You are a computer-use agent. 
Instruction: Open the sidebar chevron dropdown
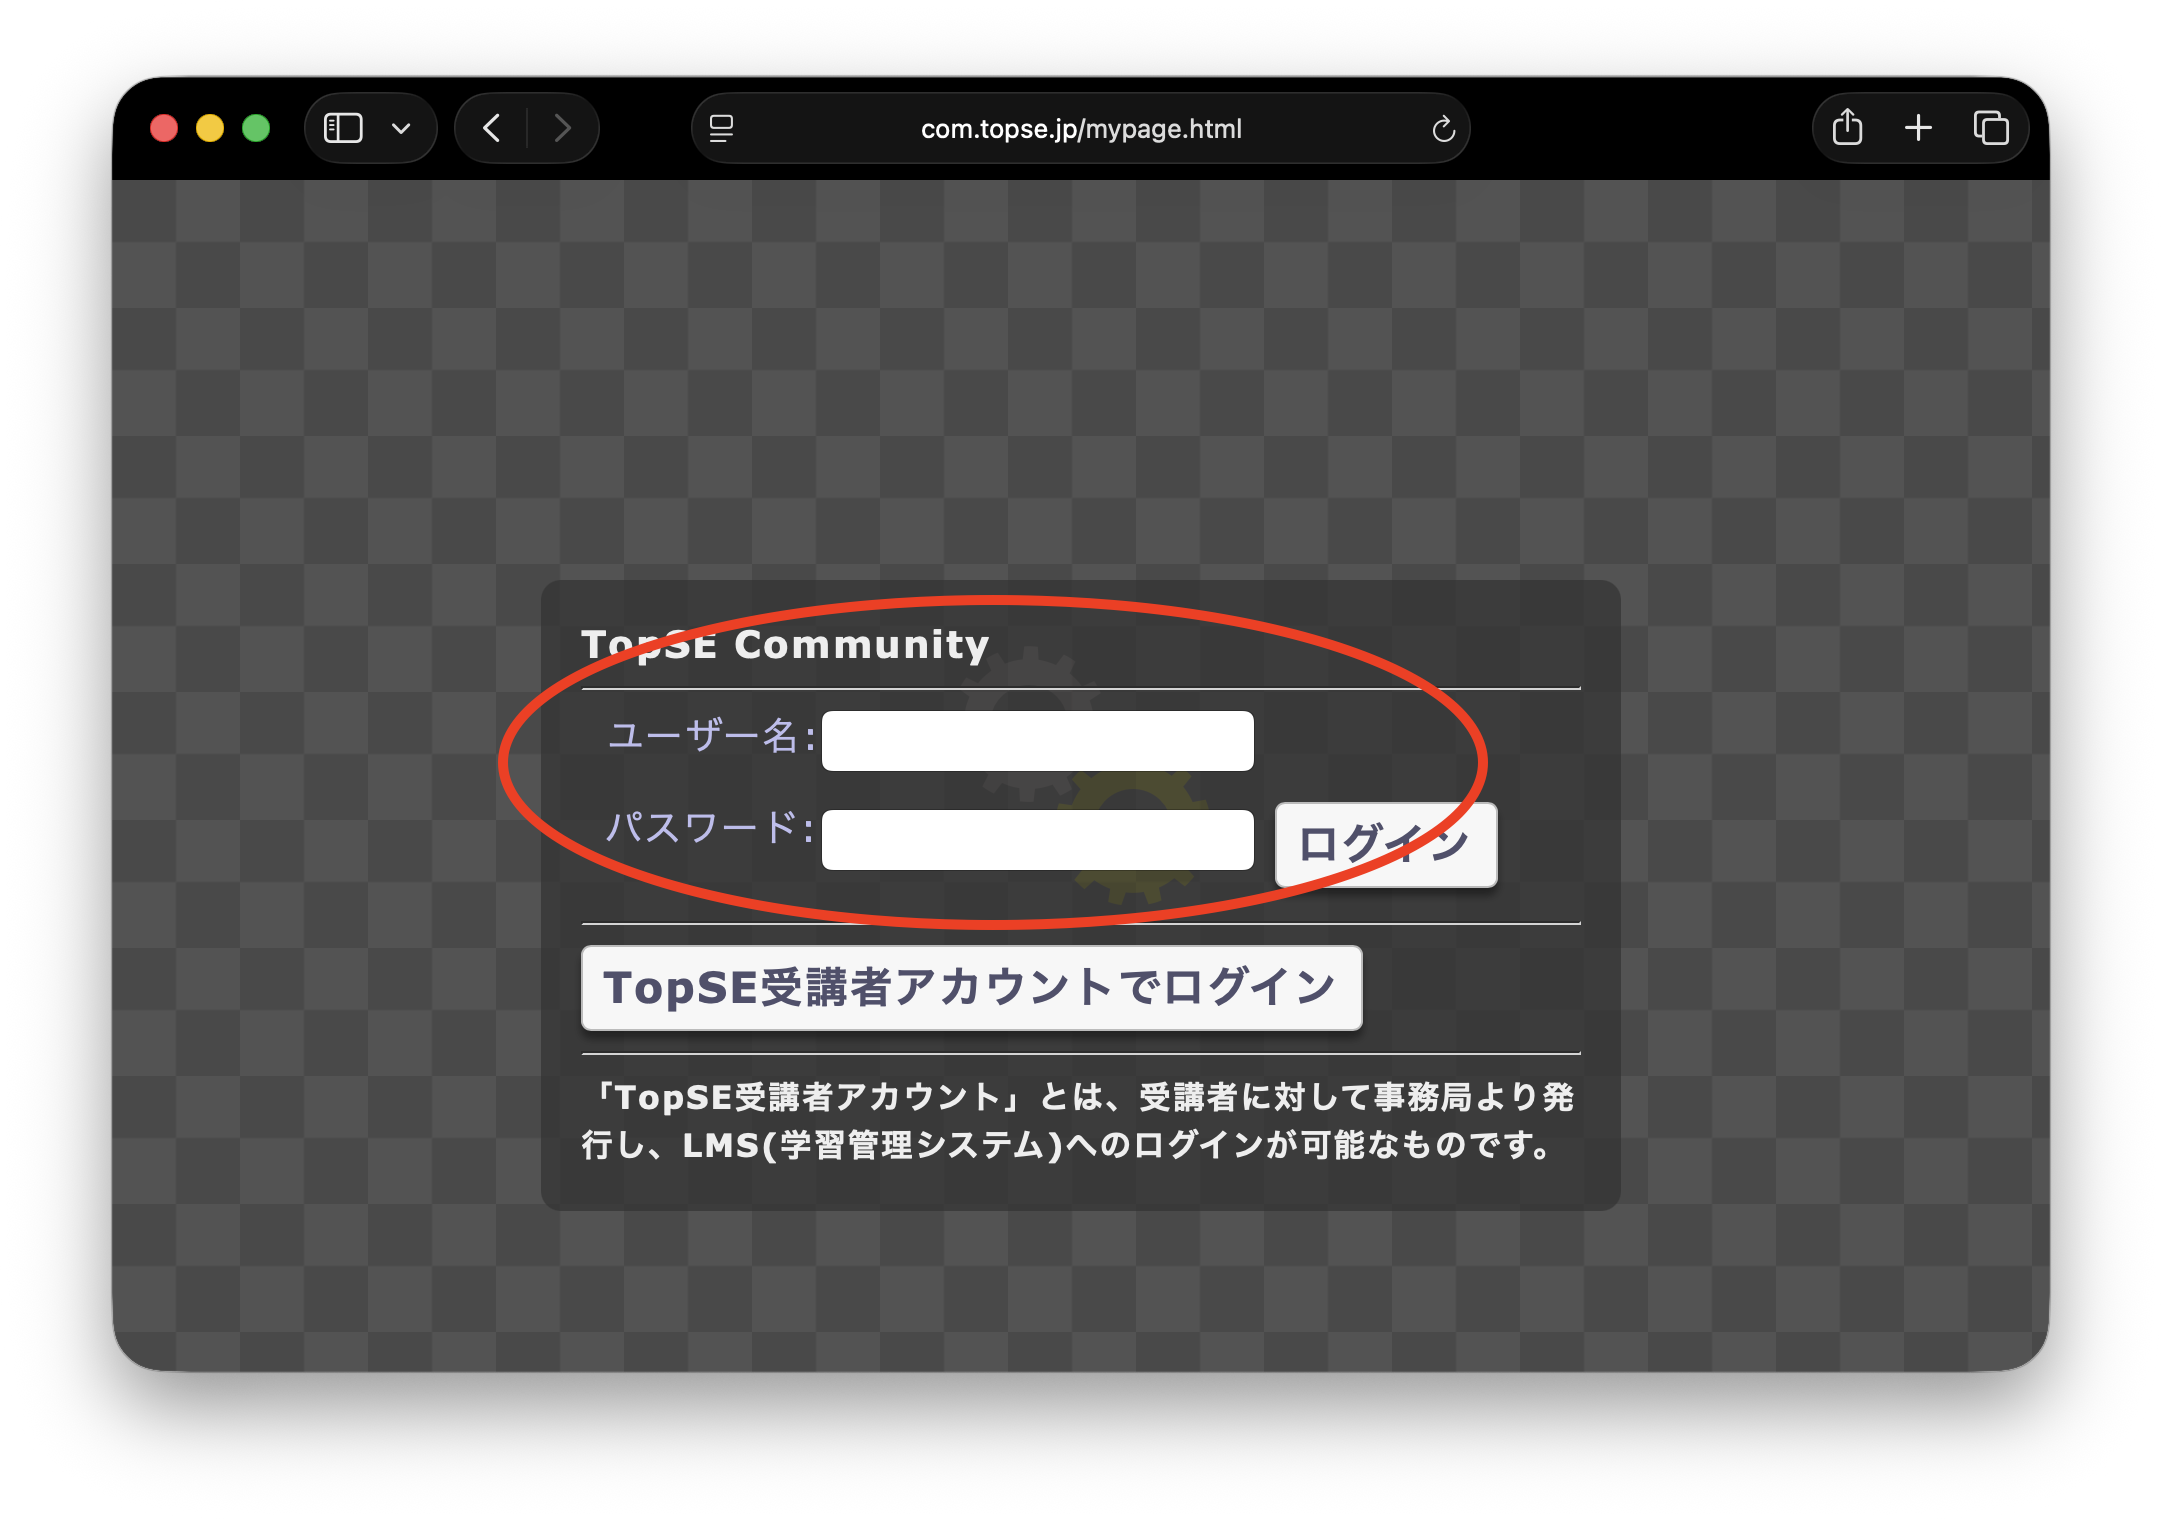click(402, 128)
